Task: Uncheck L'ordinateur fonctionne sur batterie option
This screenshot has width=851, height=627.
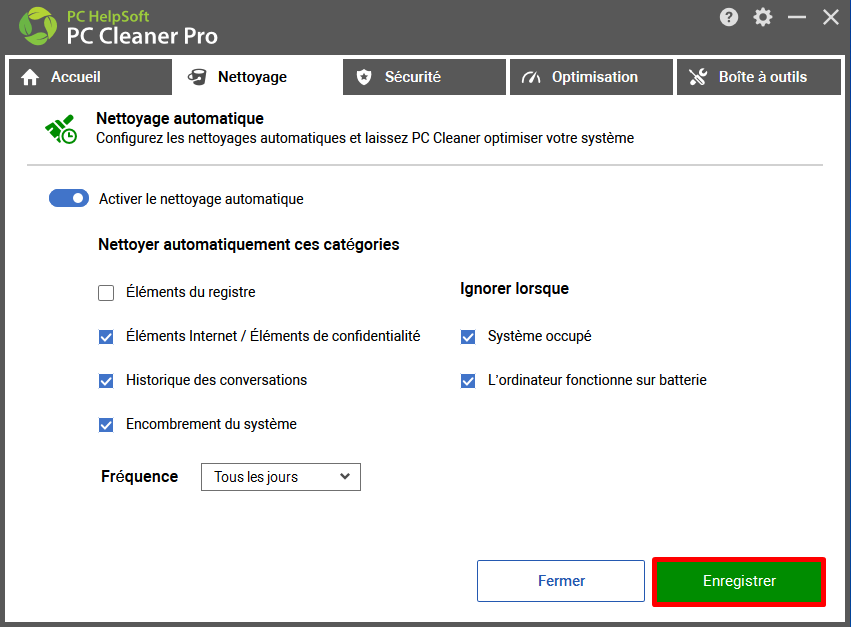Action: (x=468, y=381)
